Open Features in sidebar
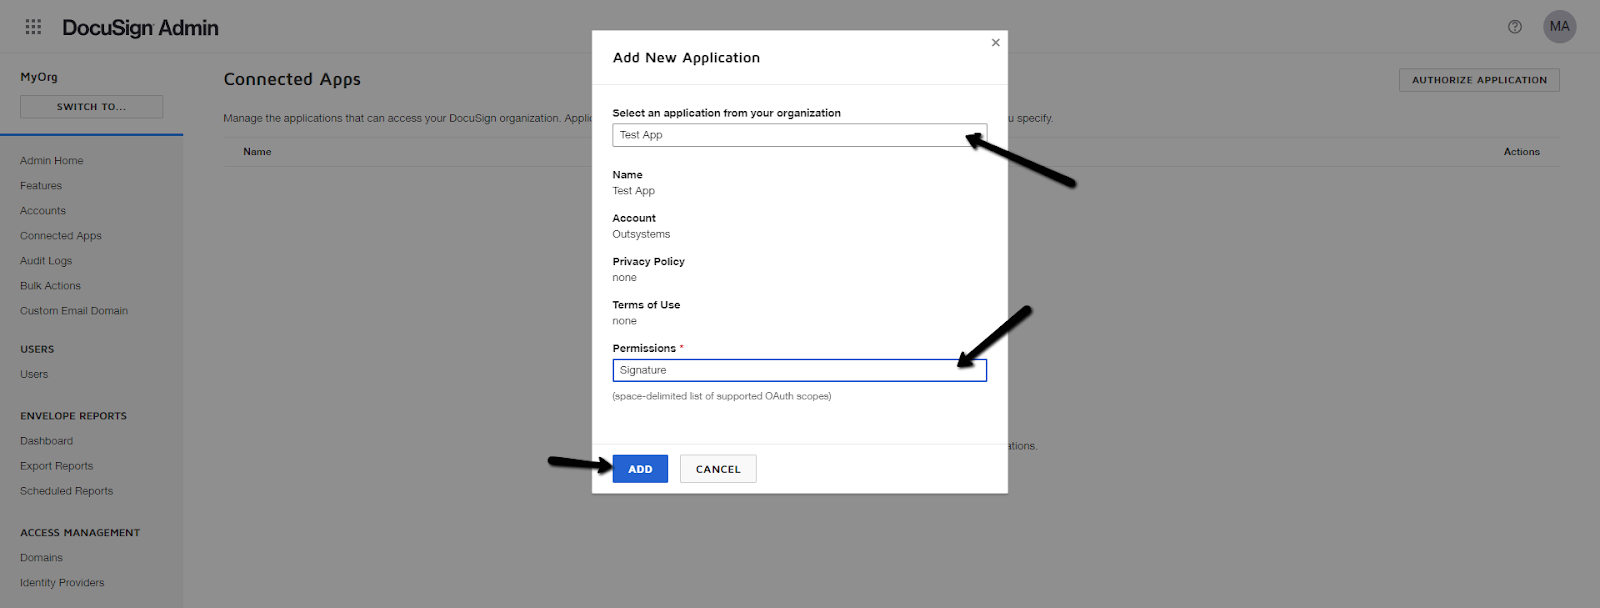The image size is (1600, 608). pyautogui.click(x=41, y=186)
